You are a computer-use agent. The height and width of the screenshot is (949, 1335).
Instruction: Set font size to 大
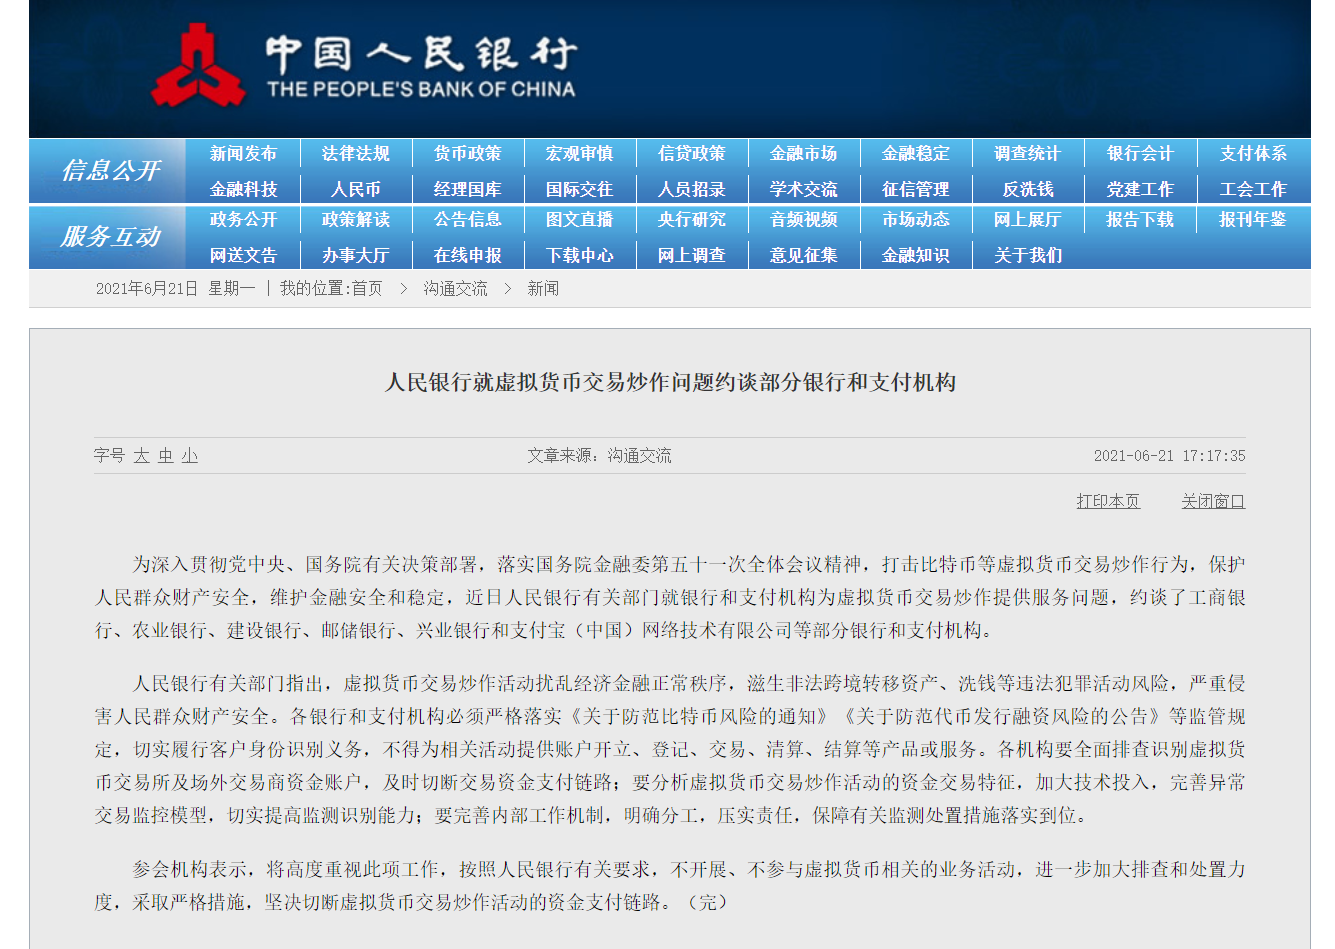click(x=141, y=455)
